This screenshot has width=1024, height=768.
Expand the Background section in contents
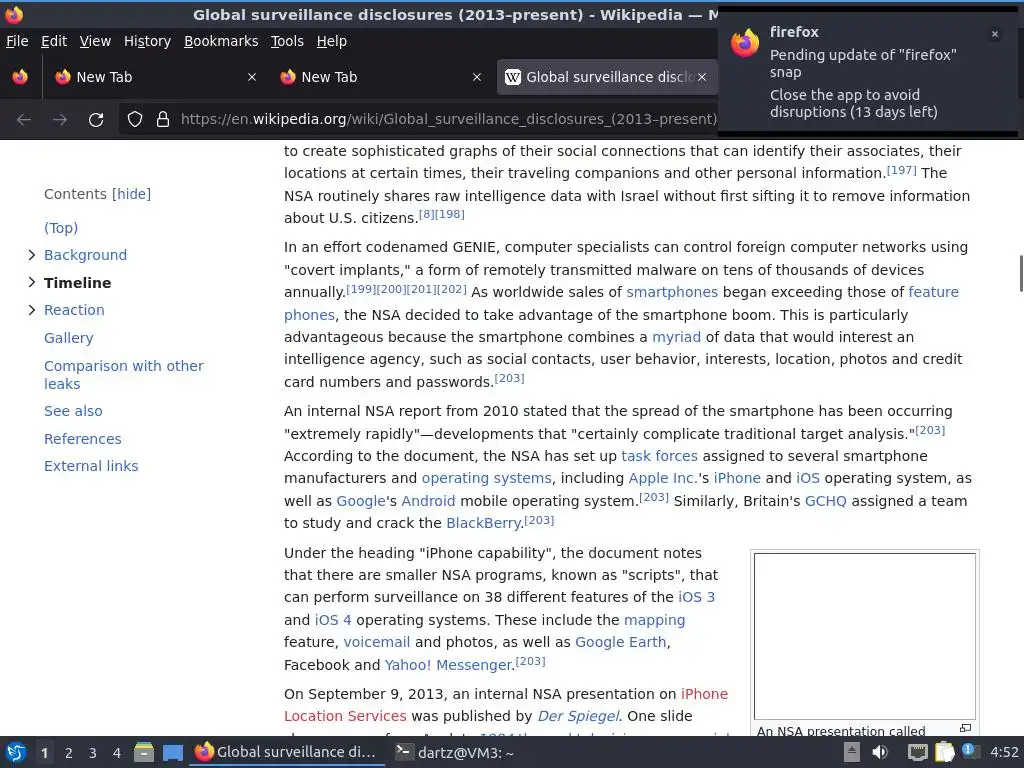tap(31, 255)
